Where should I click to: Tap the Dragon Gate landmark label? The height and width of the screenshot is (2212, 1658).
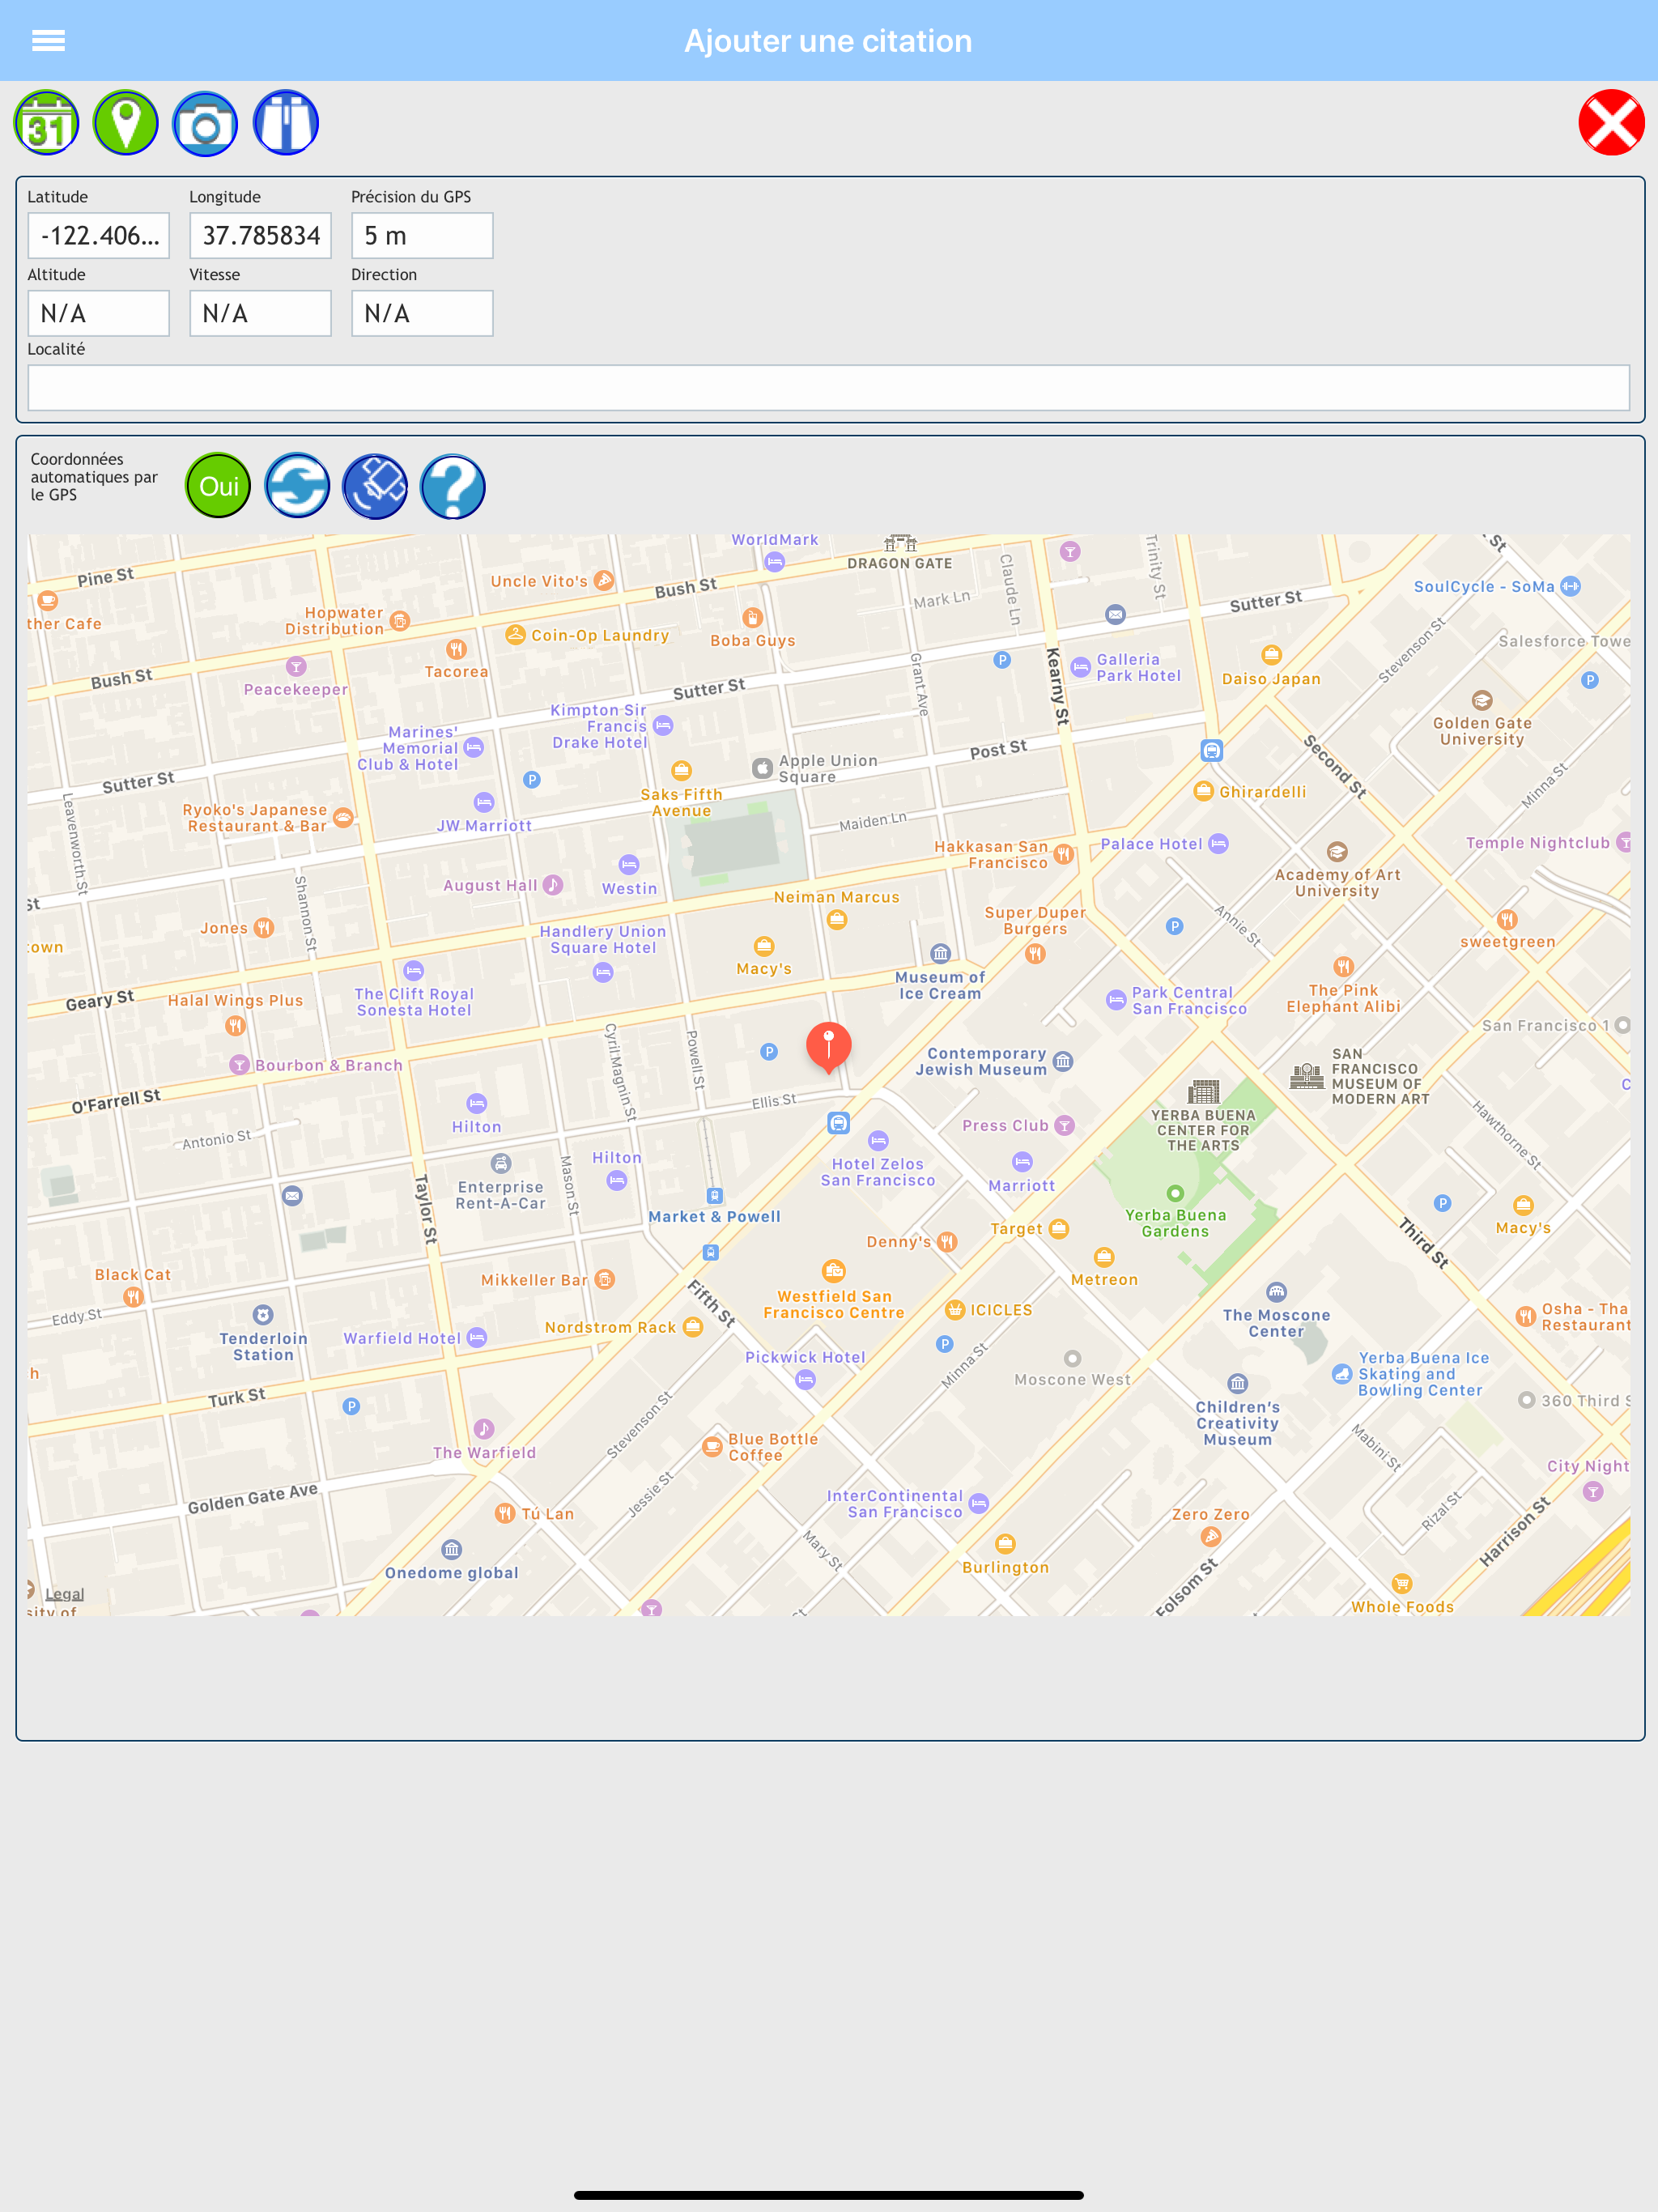[900, 563]
